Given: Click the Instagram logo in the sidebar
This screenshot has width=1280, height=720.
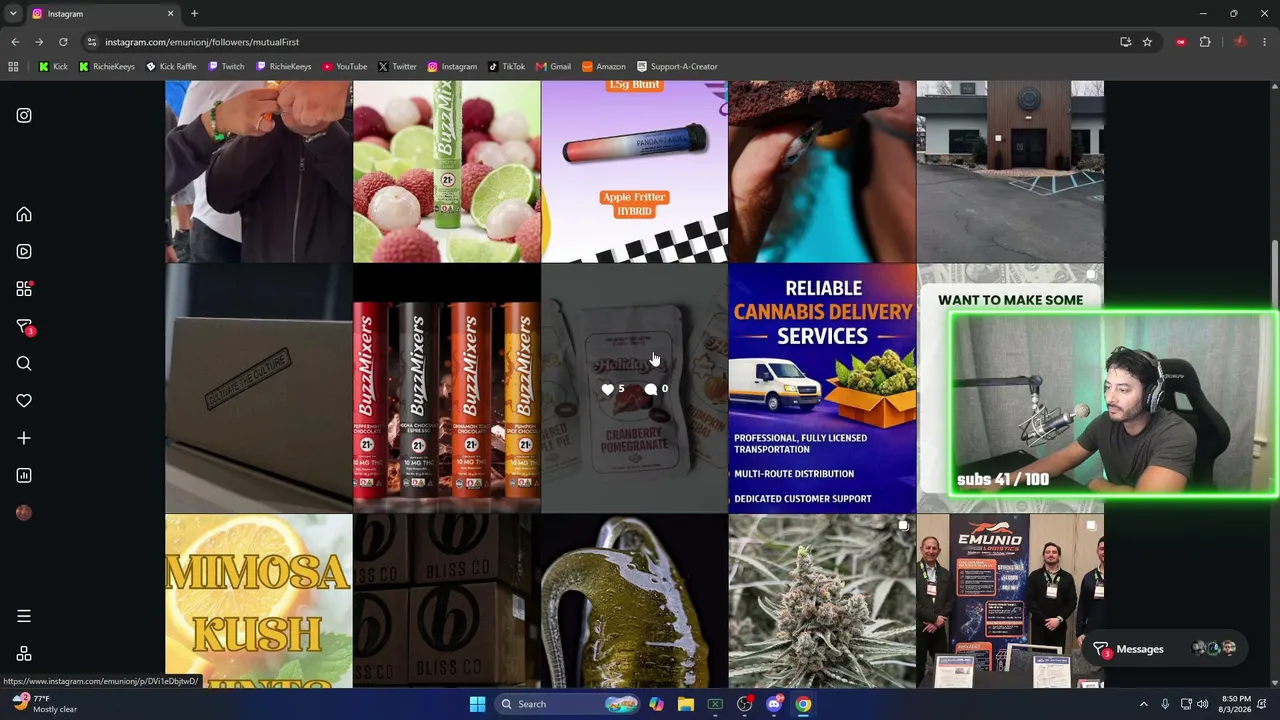Looking at the screenshot, I should click(24, 115).
